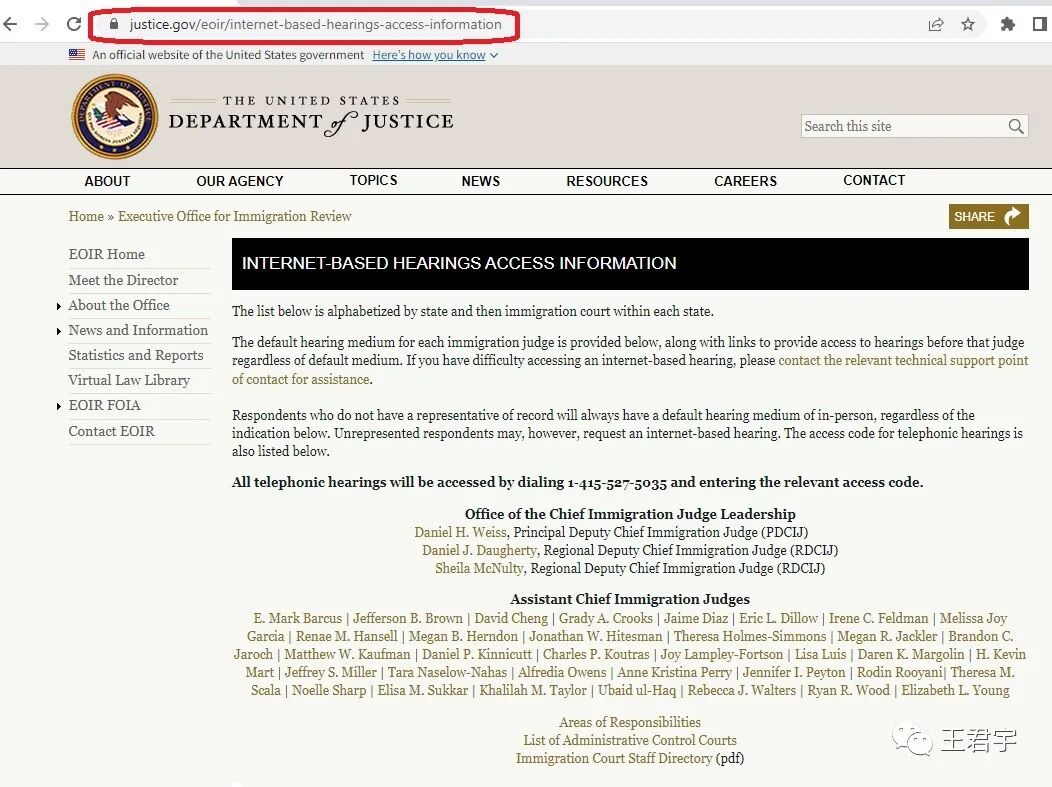1052x787 pixels.
Task: Open Tara Naselow-Nahas judge link
Action: 448,673
